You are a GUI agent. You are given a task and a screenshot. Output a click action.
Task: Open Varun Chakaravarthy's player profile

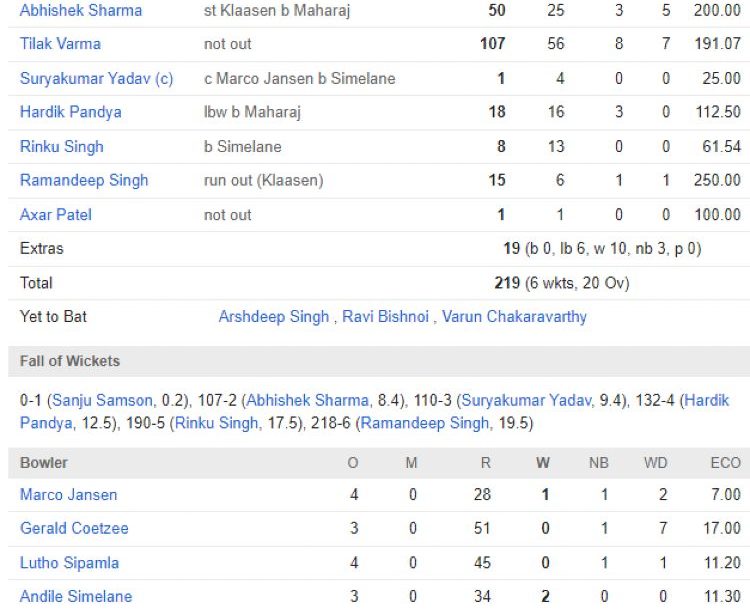pos(514,316)
